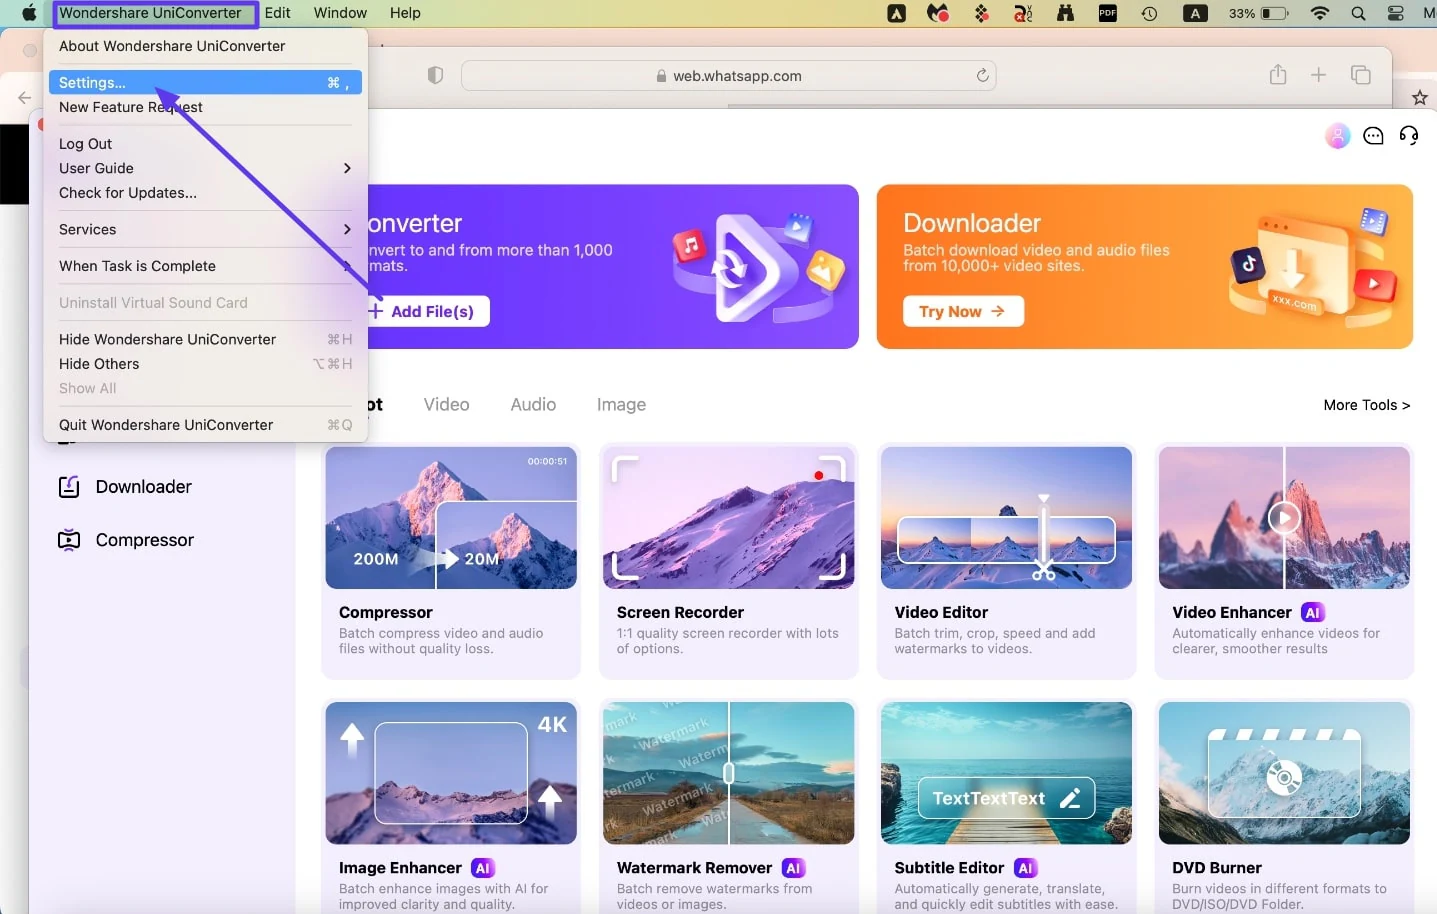The height and width of the screenshot is (914, 1437).
Task: Switch to the Audio tab
Action: pyautogui.click(x=533, y=404)
